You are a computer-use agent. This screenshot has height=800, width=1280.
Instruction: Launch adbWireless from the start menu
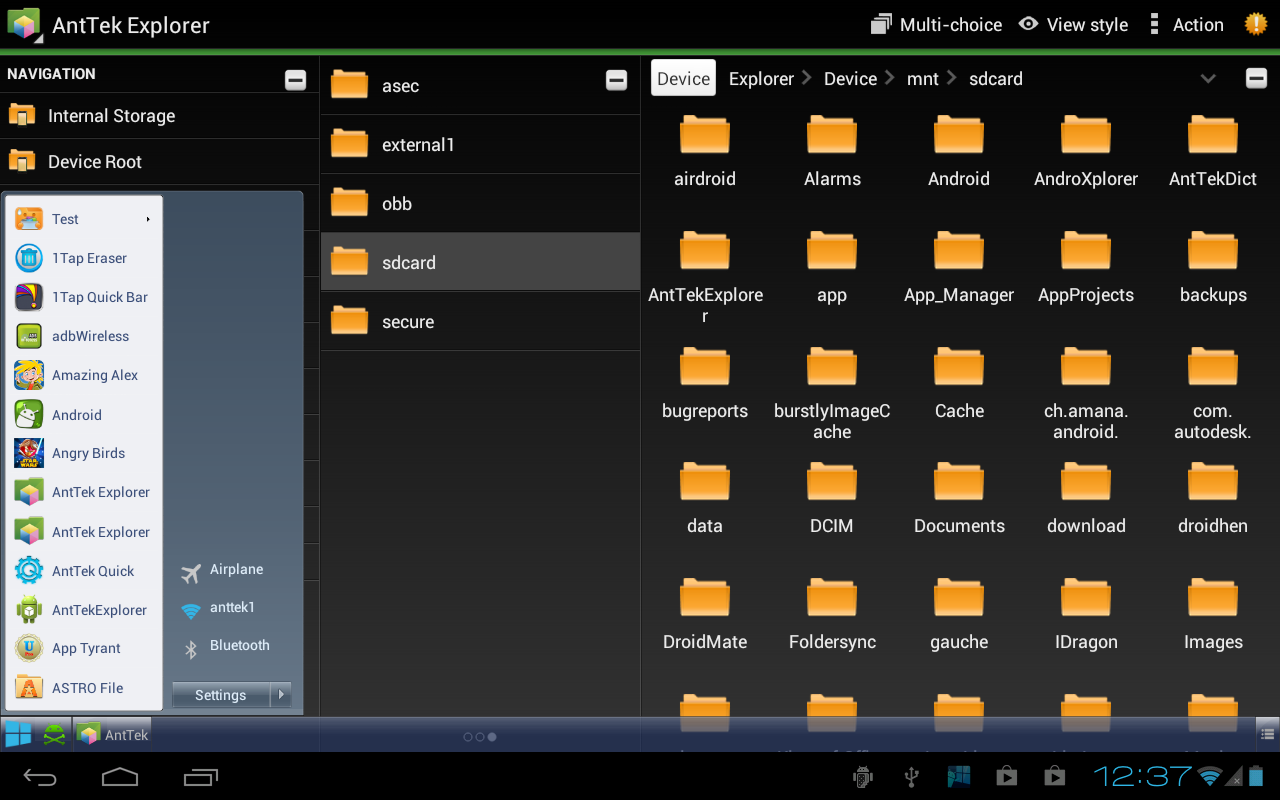coord(84,336)
